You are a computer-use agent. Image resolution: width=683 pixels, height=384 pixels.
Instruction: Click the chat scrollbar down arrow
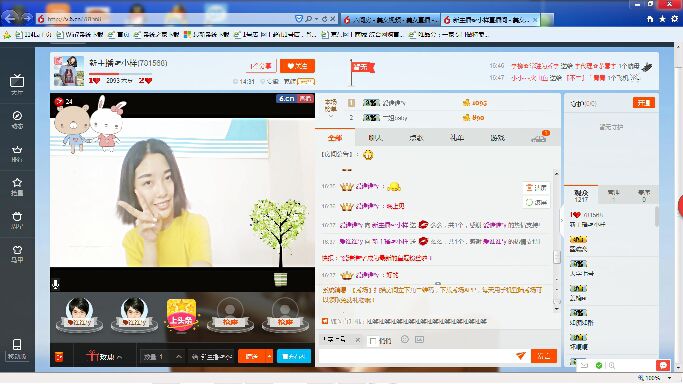pyautogui.click(x=556, y=309)
